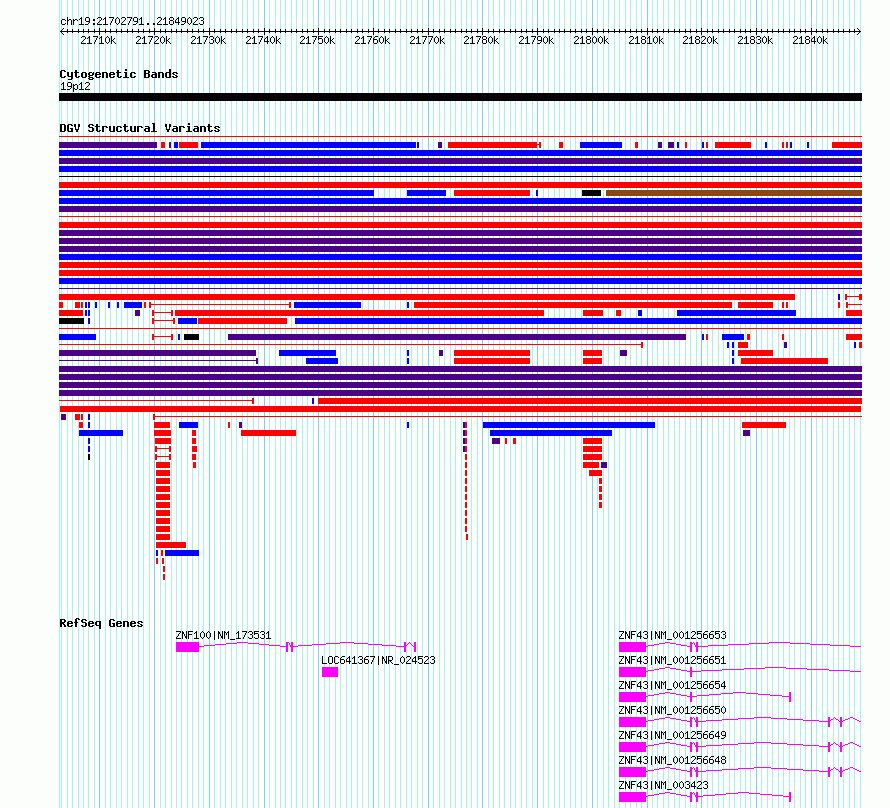Click the large magenta ZNF100 exon block
Screen dimensions: 890x808
point(187,647)
